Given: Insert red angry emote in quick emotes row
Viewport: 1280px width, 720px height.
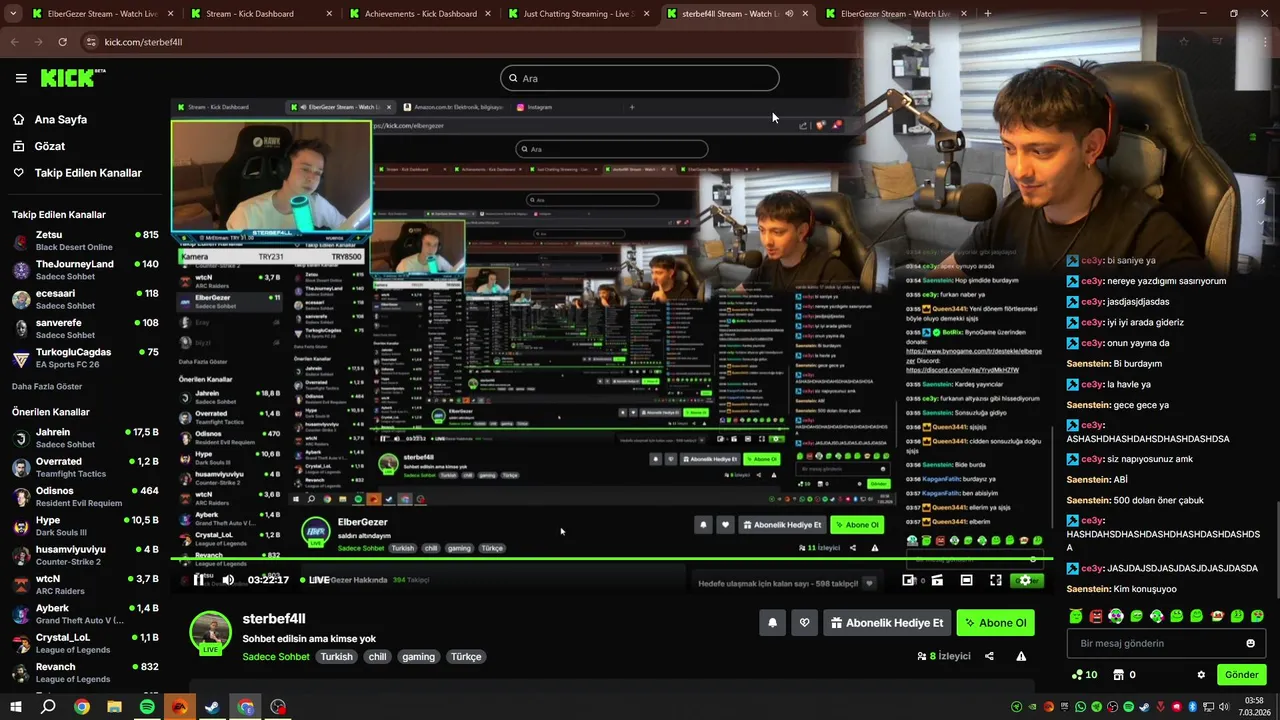Looking at the screenshot, I should (1096, 616).
